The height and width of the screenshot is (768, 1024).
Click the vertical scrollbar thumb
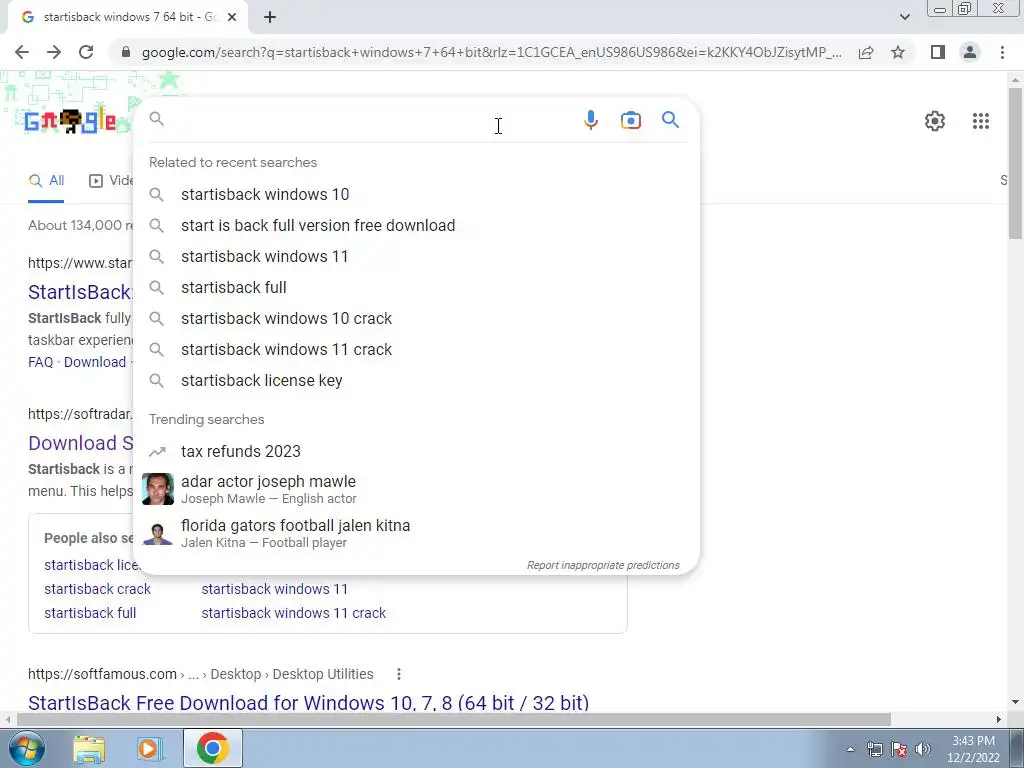[1015, 163]
